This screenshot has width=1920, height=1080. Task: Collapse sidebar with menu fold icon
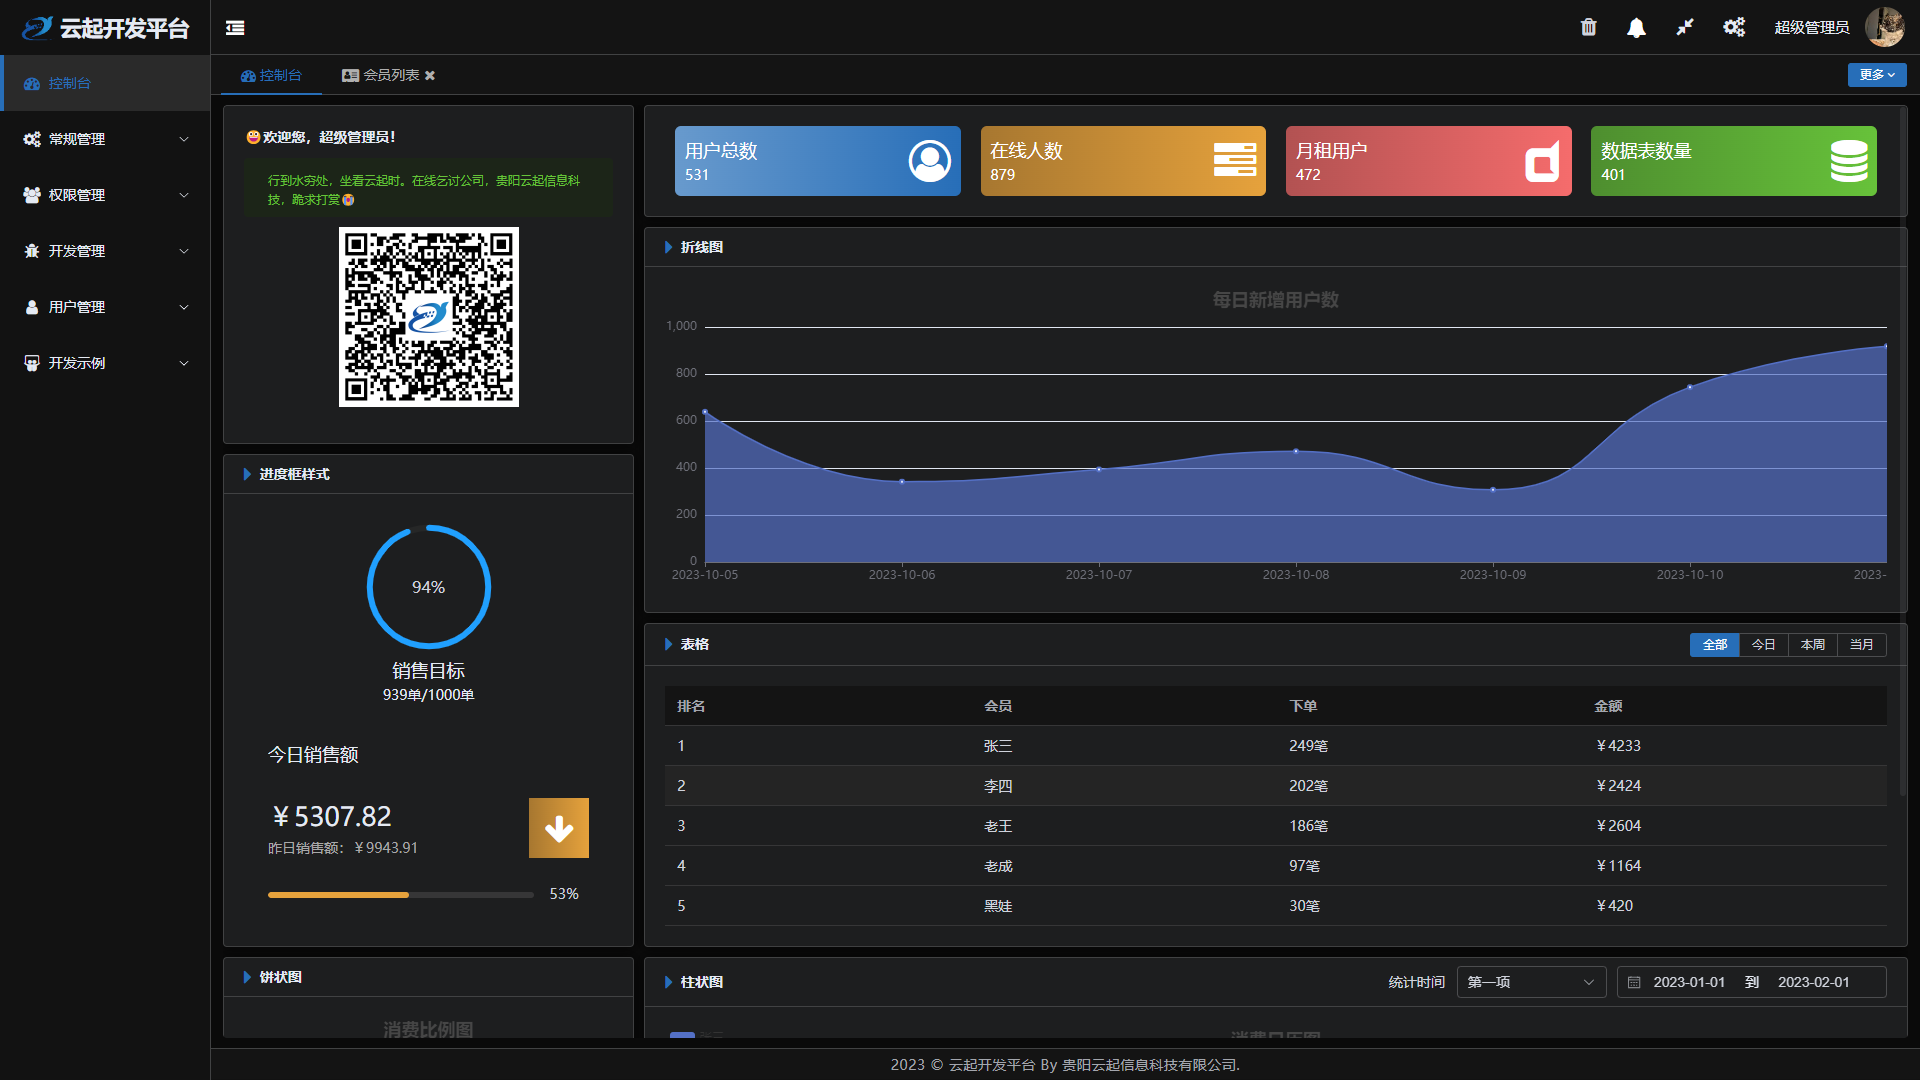click(x=235, y=28)
